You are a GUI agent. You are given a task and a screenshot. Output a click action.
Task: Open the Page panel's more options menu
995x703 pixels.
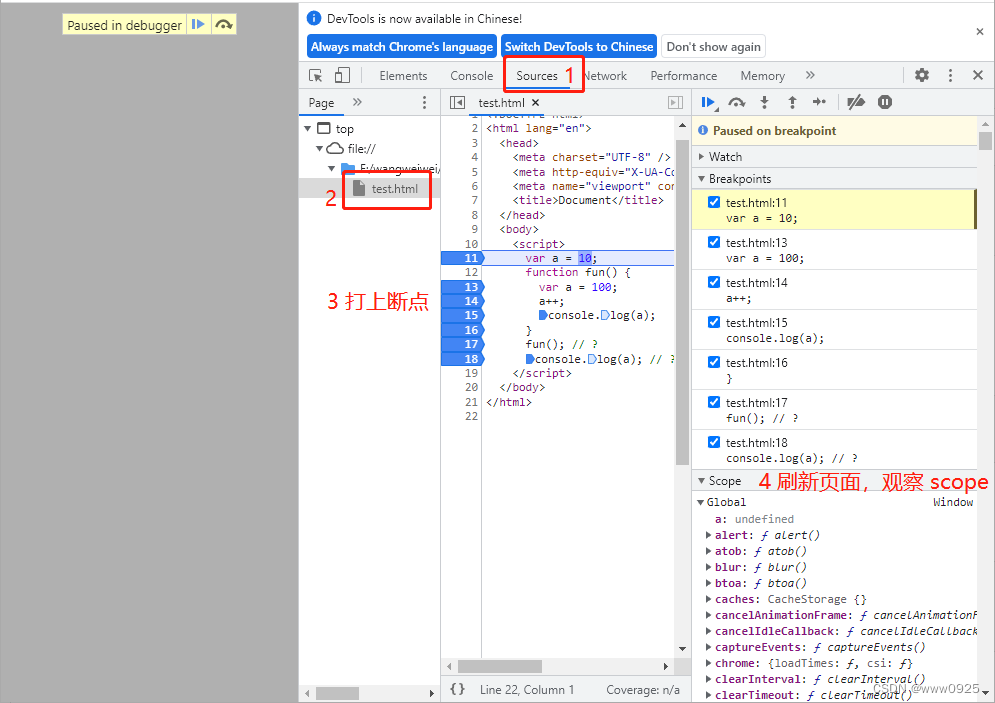(x=425, y=102)
